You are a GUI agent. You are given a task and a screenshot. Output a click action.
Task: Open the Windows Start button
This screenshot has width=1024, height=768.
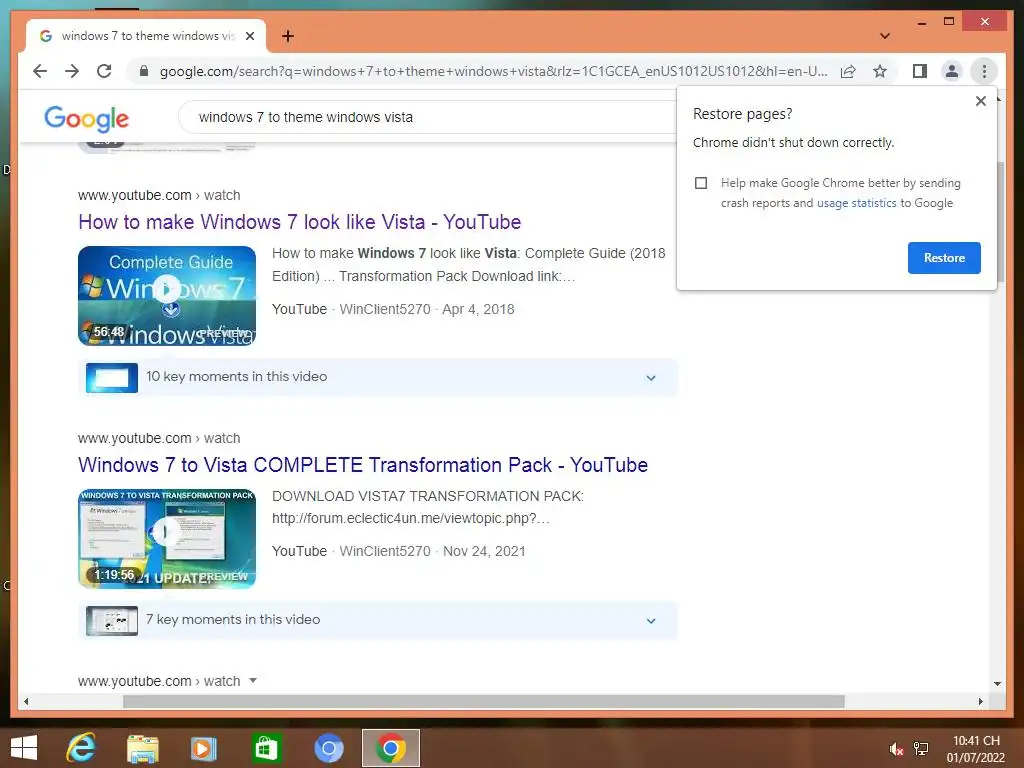[24, 748]
